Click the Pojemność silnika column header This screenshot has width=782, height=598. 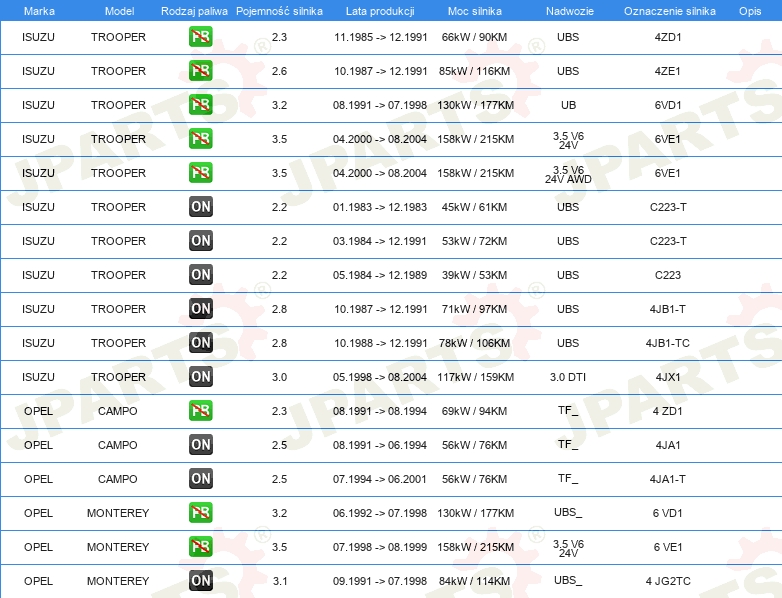click(x=279, y=11)
